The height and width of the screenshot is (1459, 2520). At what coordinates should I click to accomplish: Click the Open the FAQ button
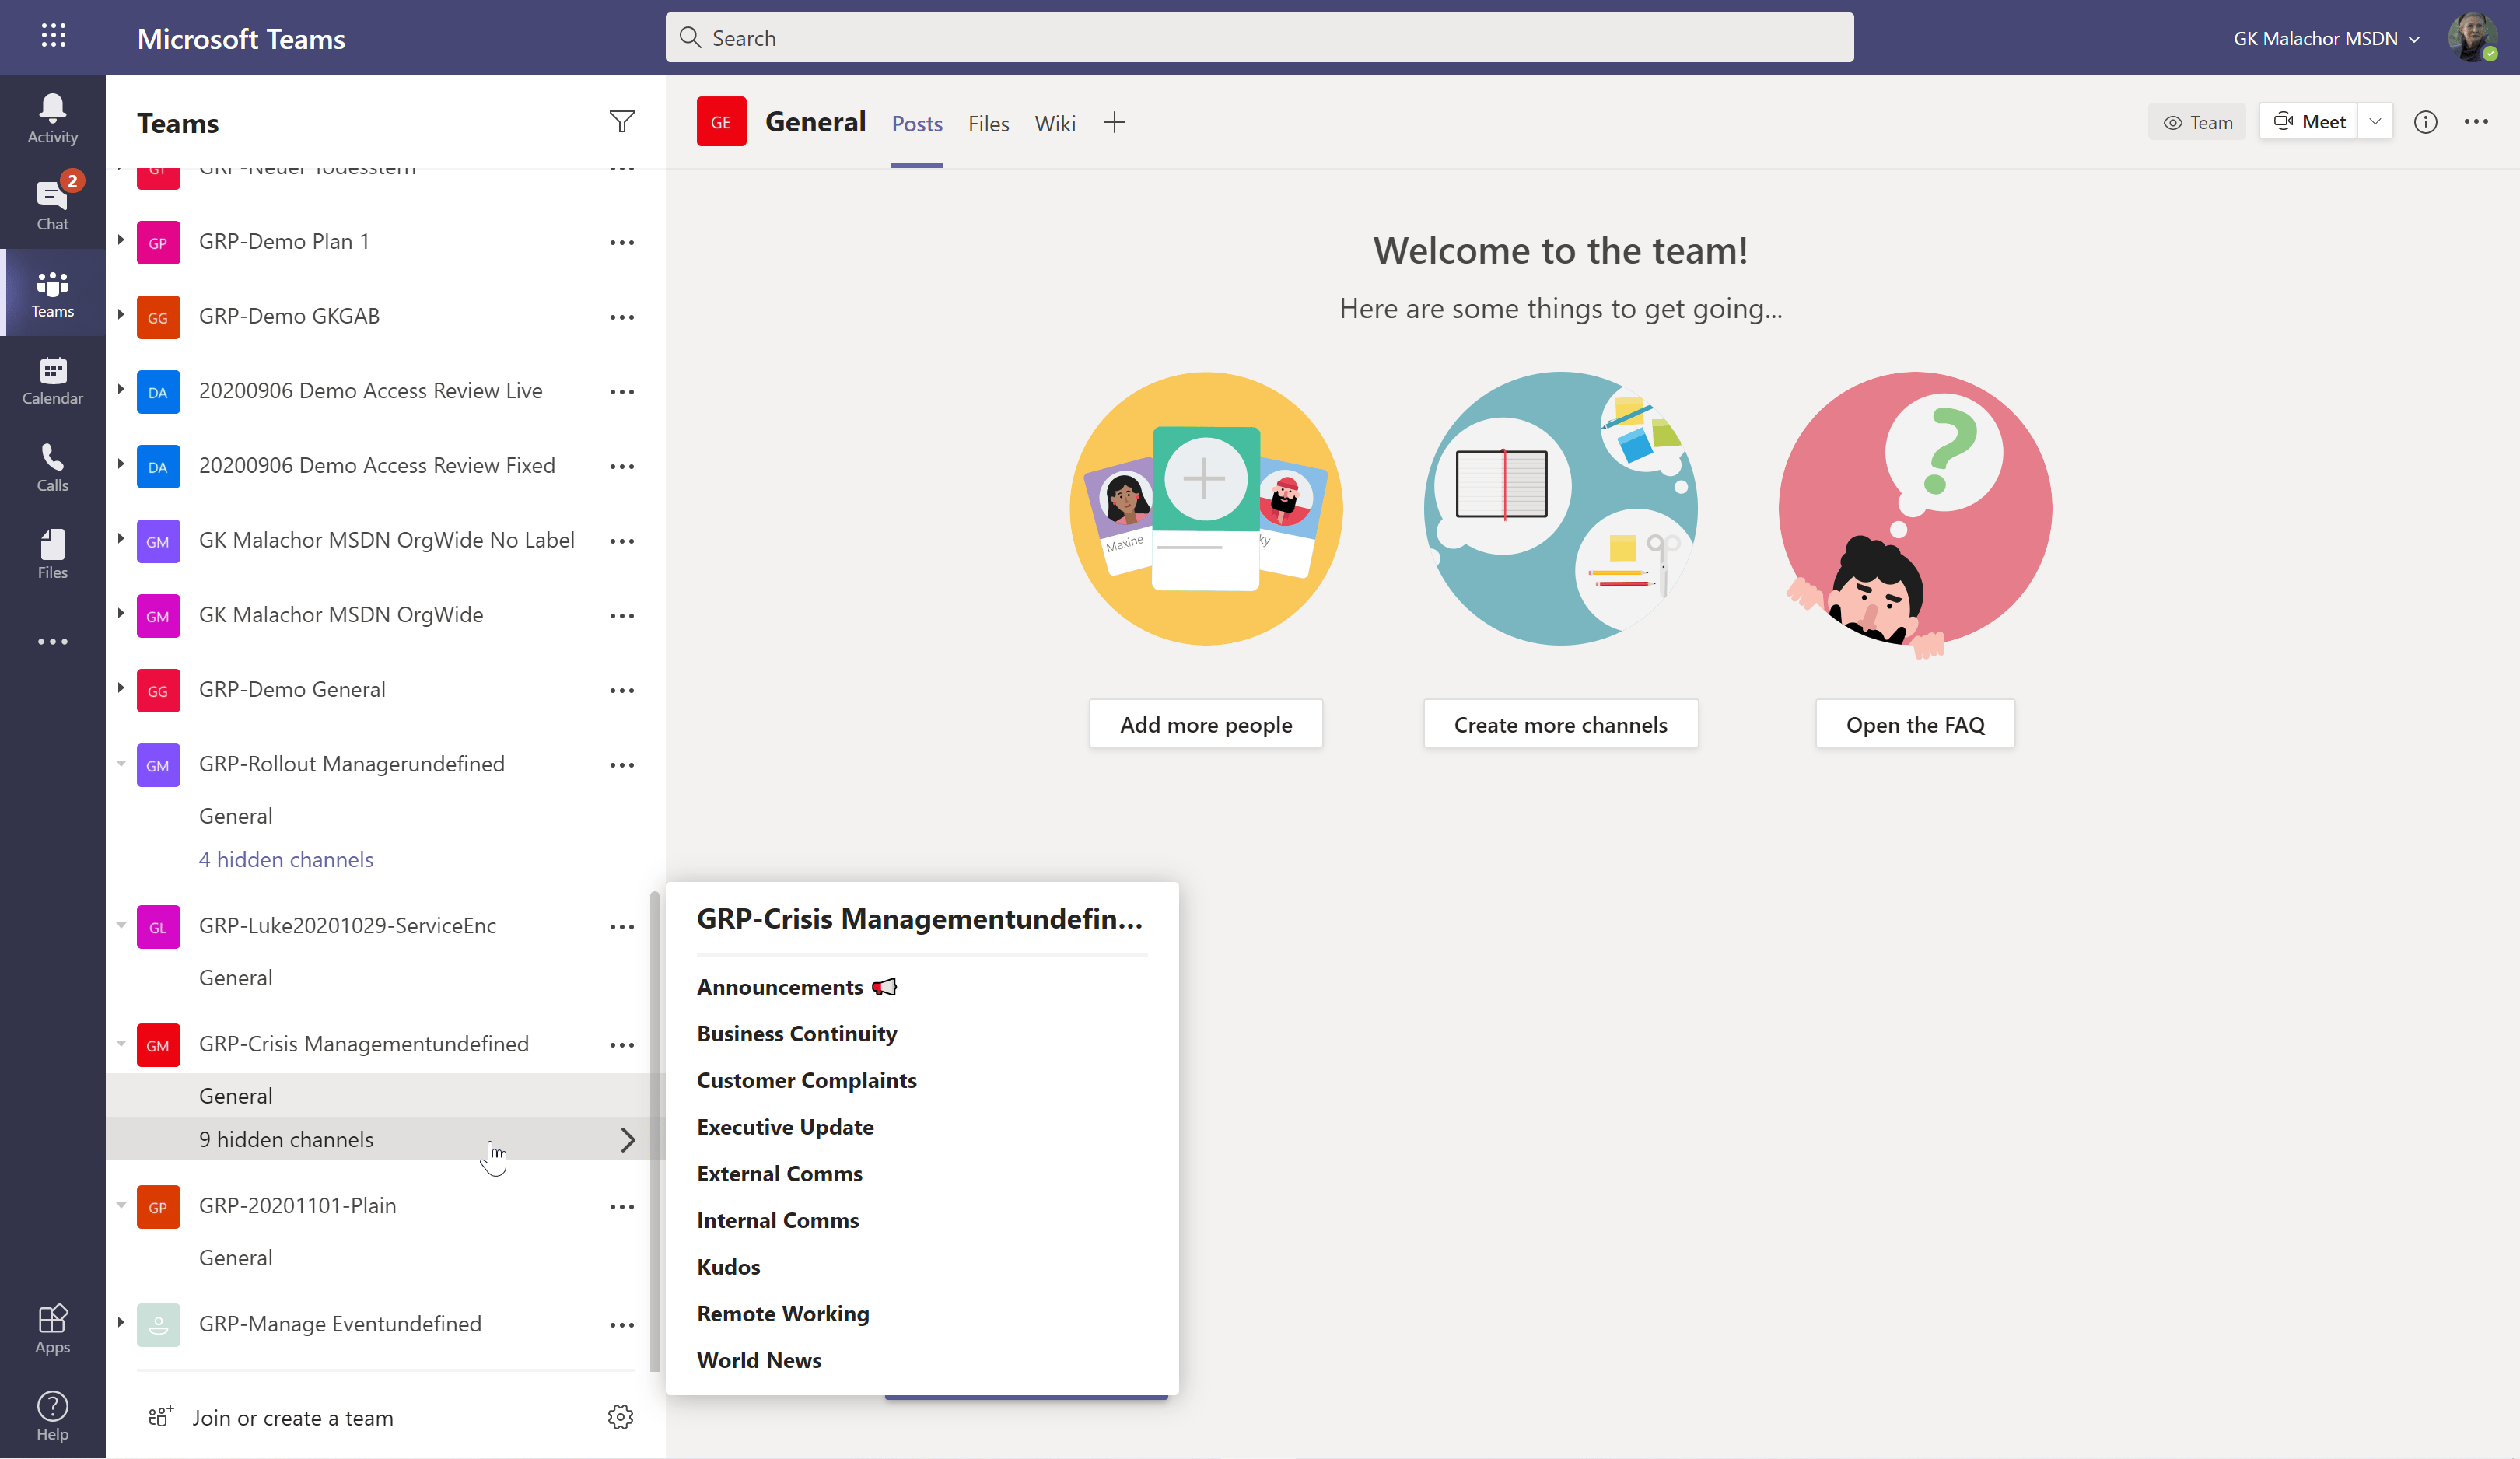1915,724
